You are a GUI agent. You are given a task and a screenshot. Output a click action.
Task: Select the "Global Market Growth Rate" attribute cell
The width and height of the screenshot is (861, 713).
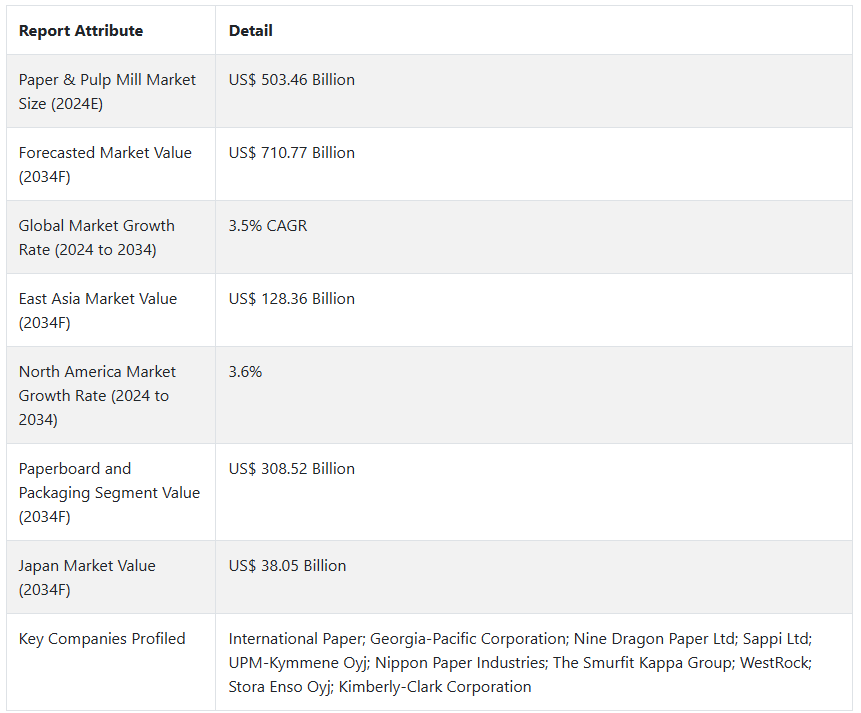97,237
